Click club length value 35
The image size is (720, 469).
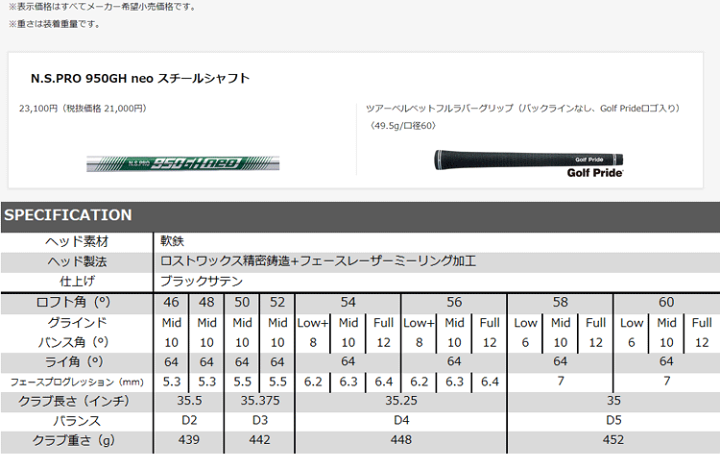(x=613, y=401)
